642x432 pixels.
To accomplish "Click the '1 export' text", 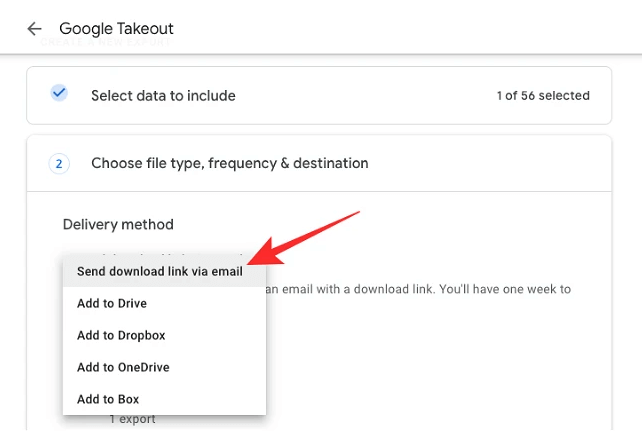I will (133, 419).
